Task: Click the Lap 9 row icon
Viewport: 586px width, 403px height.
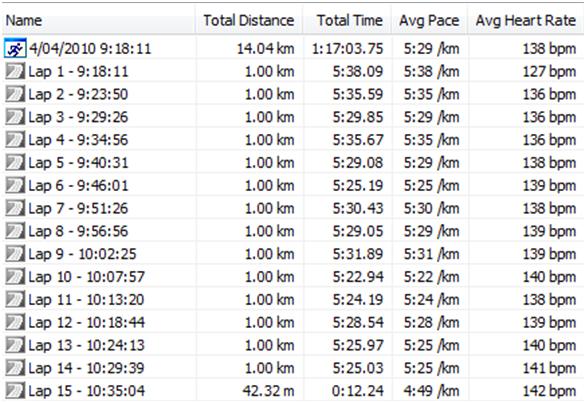Action: click(15, 253)
